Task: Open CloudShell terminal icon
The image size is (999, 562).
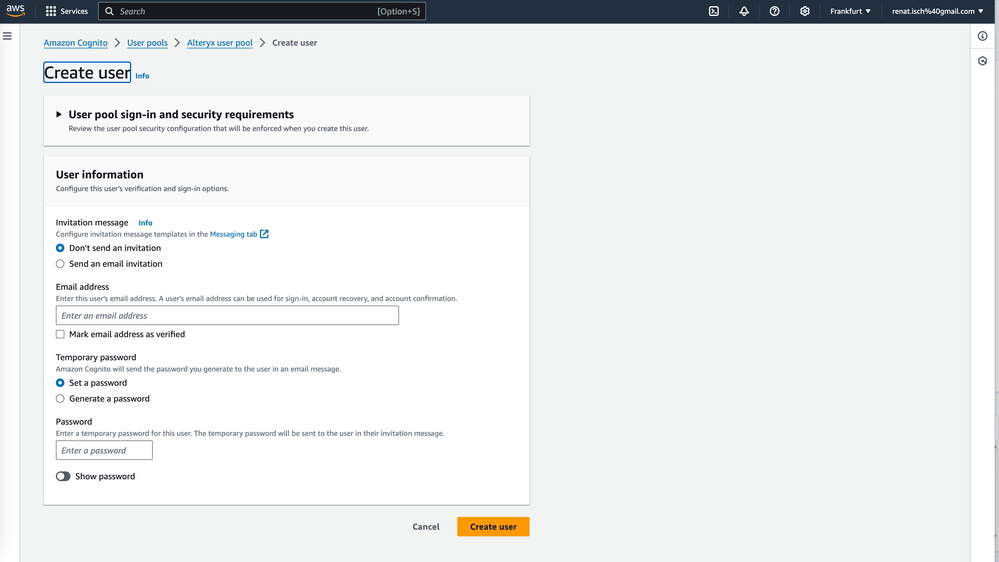Action: 714,11
